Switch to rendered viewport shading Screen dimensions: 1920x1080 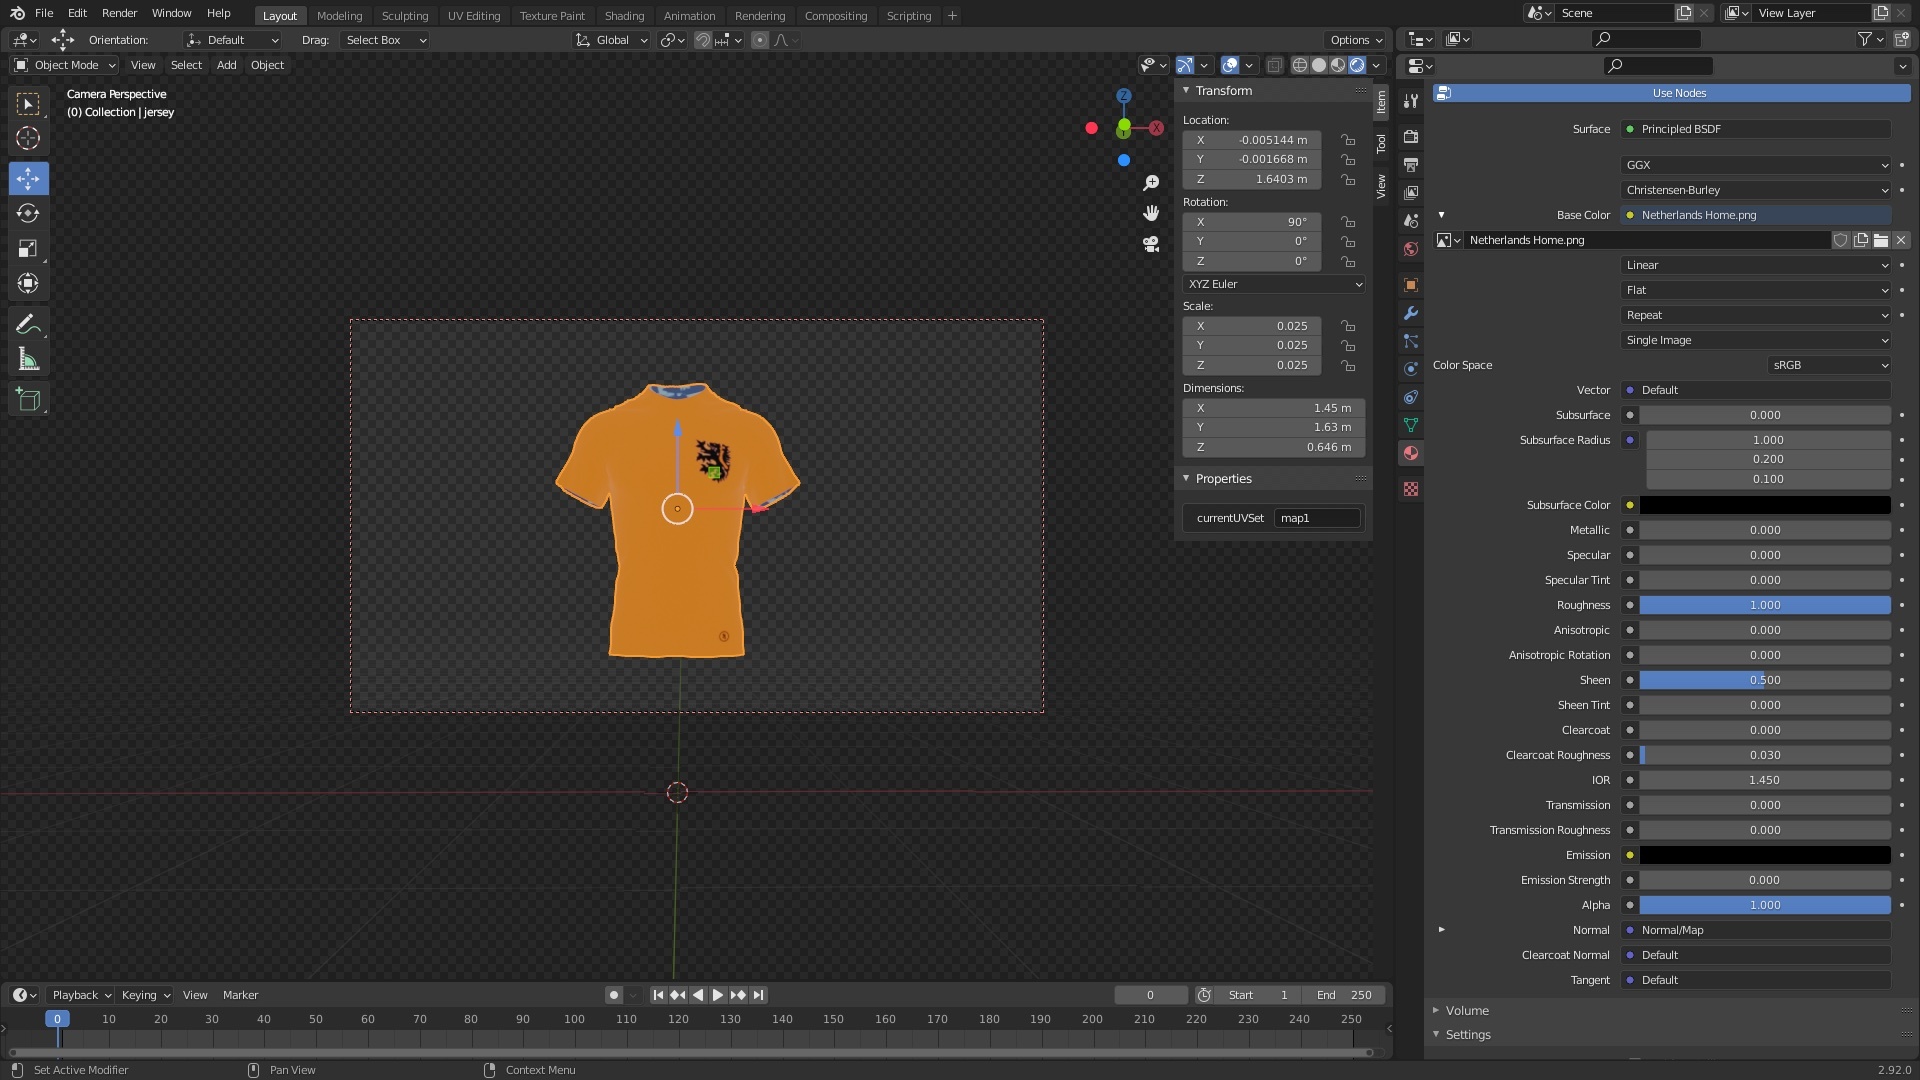pyautogui.click(x=1357, y=65)
